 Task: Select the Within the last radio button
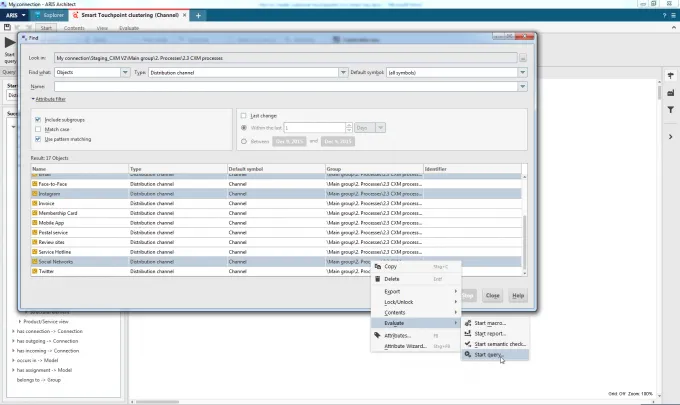coord(244,127)
